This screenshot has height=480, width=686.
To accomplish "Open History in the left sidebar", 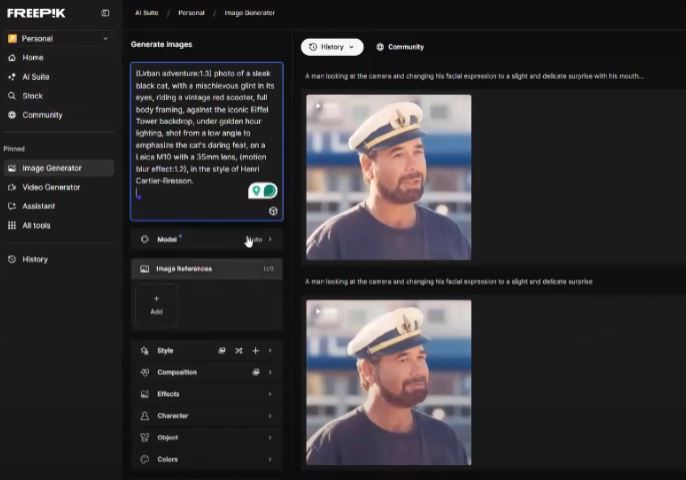I will click(34, 259).
